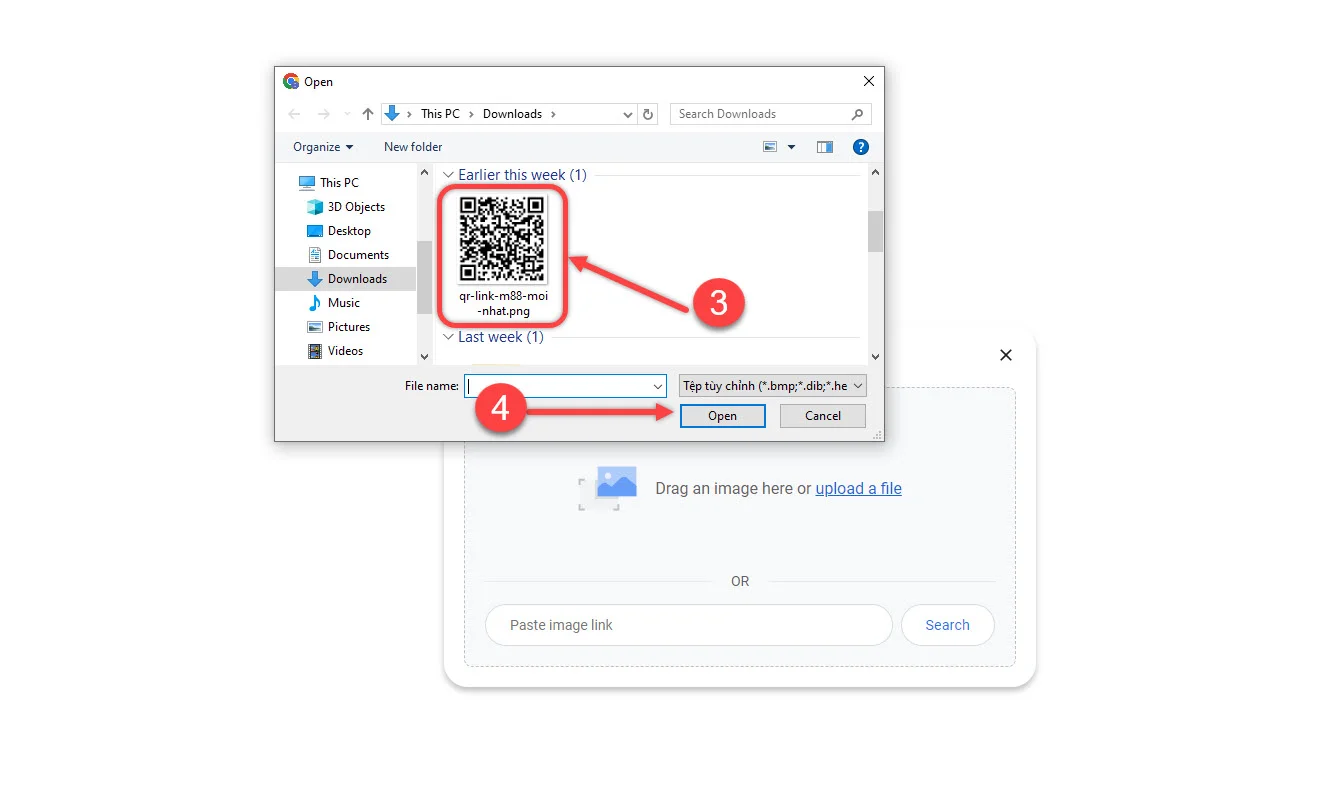Collapse the Last week group

coord(448,338)
